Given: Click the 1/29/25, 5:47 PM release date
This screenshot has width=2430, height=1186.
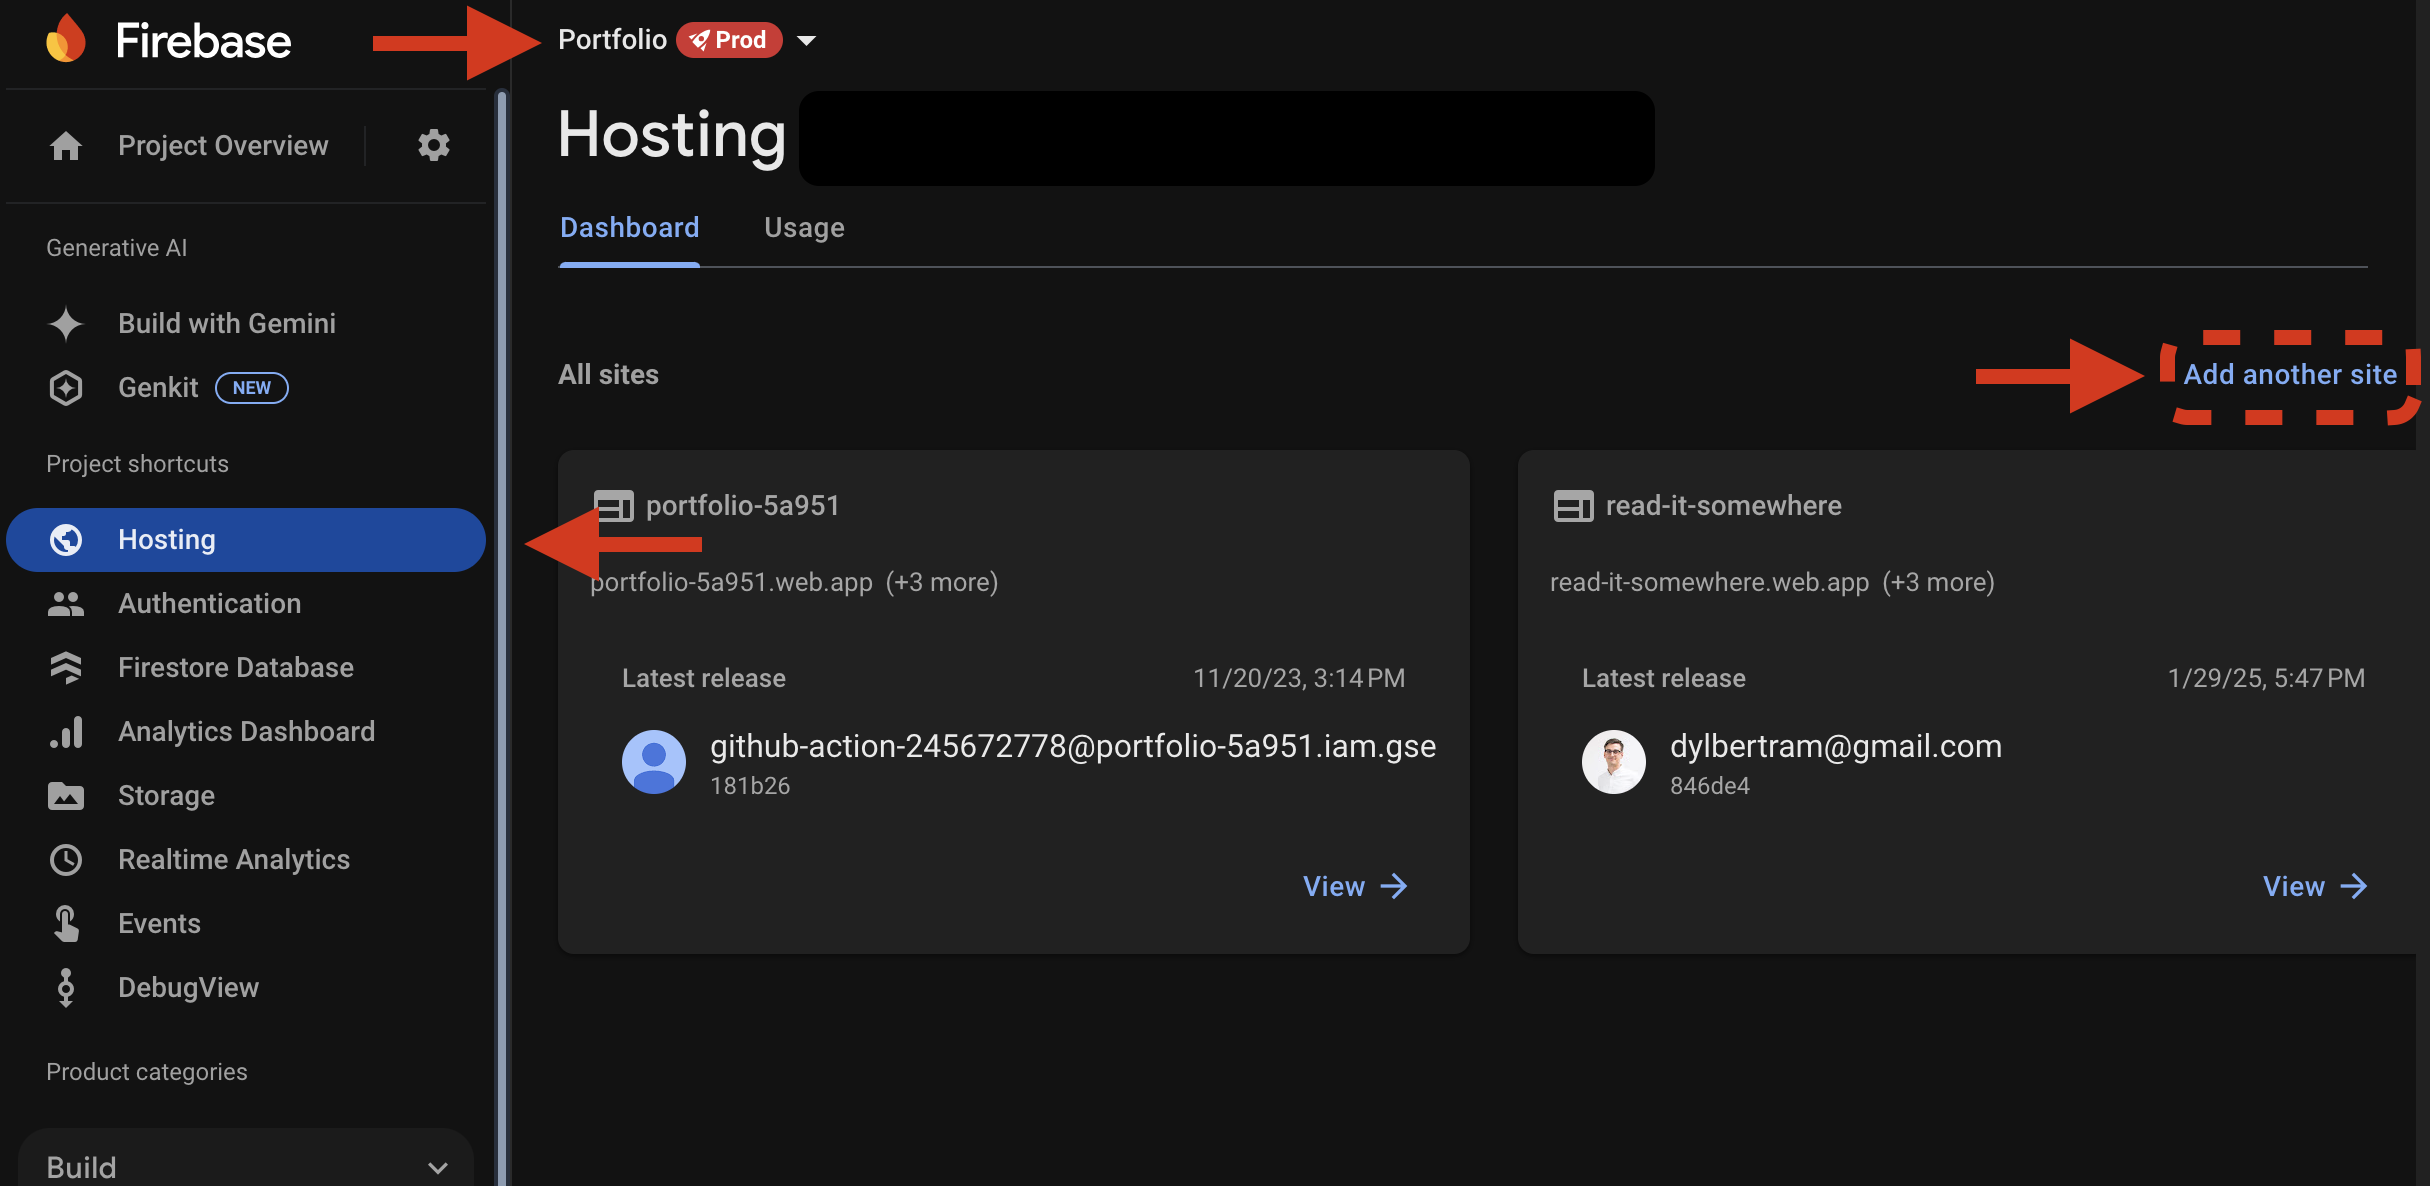Looking at the screenshot, I should point(2266,678).
